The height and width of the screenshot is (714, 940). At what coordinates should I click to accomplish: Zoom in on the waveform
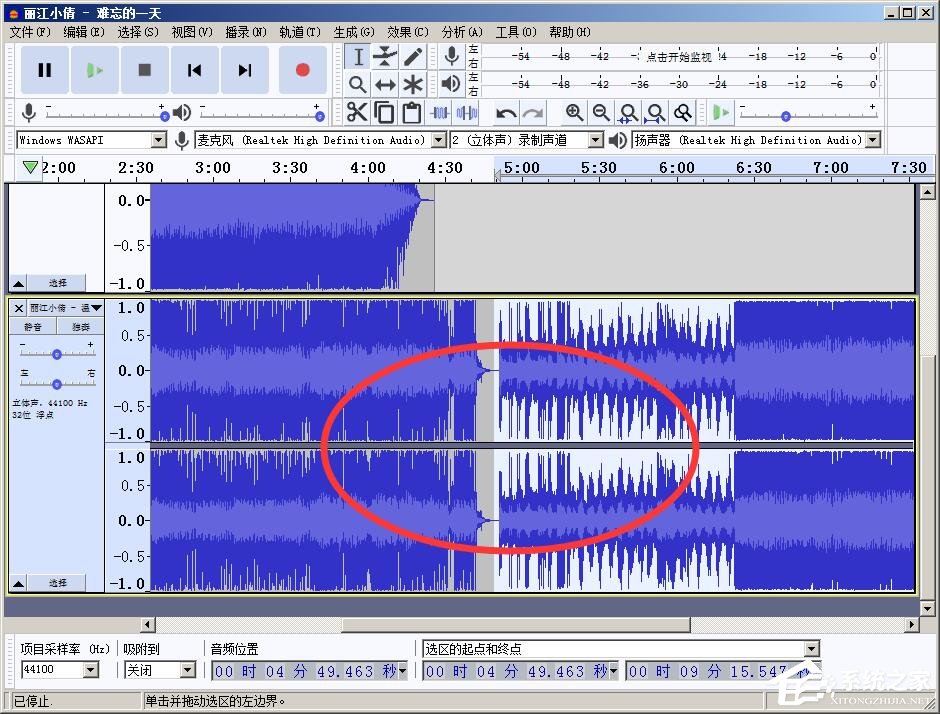click(x=572, y=112)
